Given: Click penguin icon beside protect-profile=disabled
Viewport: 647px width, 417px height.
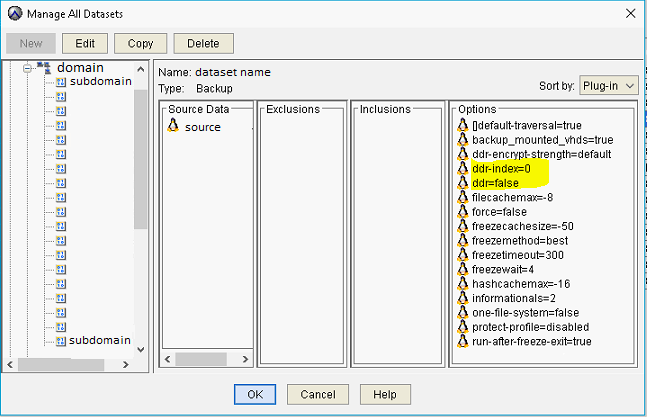Looking at the screenshot, I should (x=463, y=327).
